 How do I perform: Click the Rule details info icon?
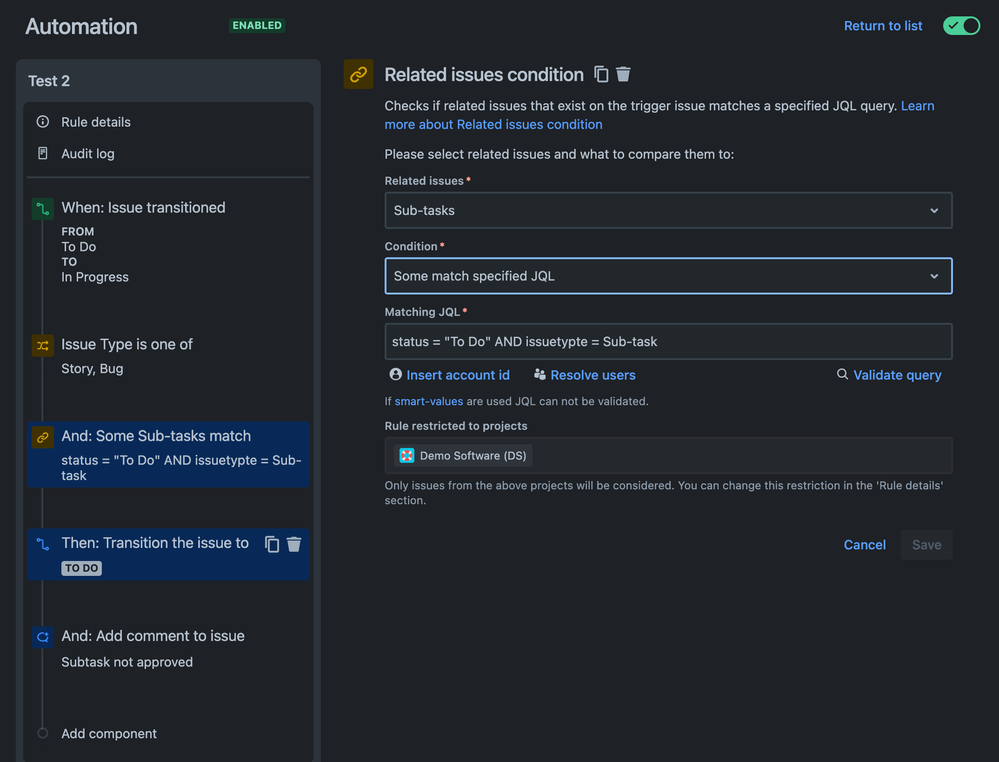coord(43,122)
